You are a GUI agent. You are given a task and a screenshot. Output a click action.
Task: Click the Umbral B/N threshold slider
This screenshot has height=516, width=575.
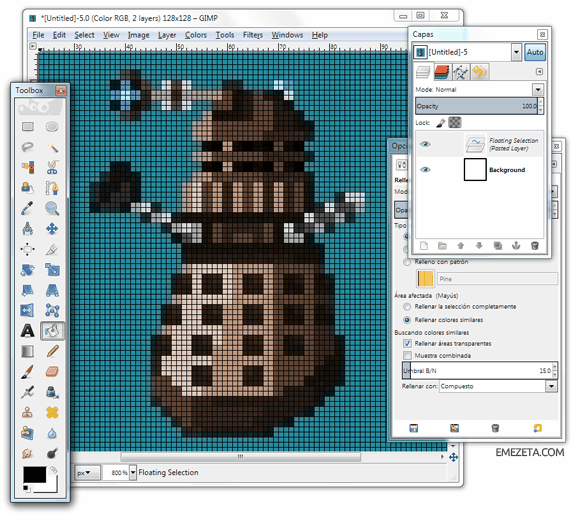(x=477, y=370)
